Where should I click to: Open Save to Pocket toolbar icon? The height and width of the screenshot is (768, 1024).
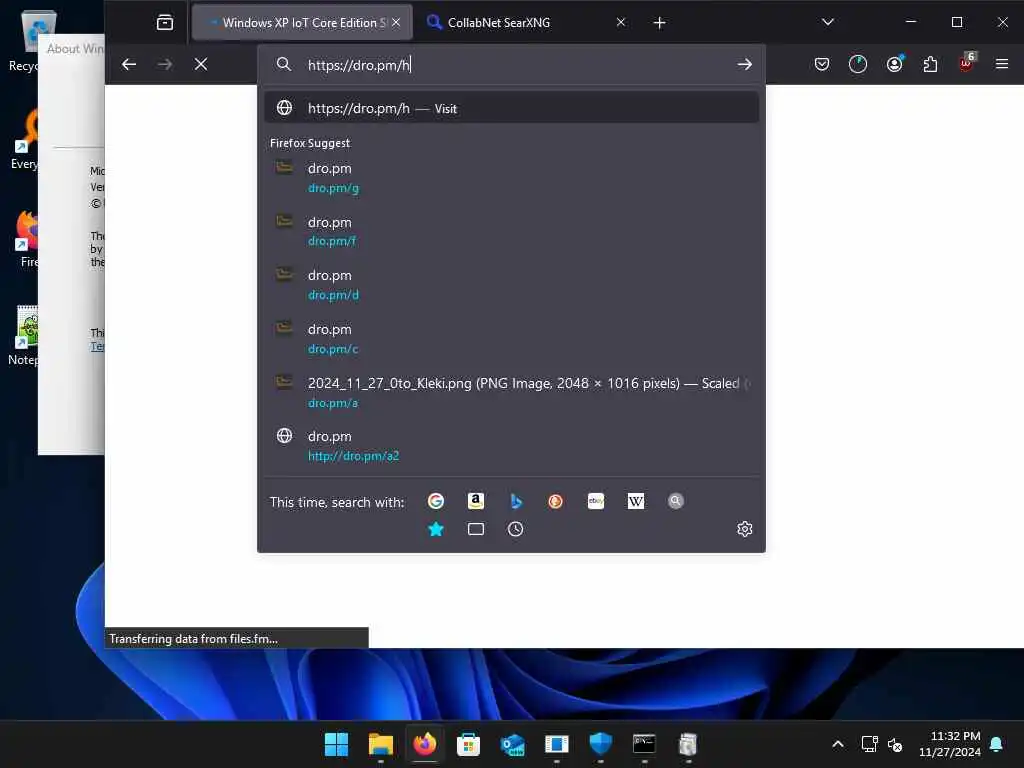click(822, 64)
